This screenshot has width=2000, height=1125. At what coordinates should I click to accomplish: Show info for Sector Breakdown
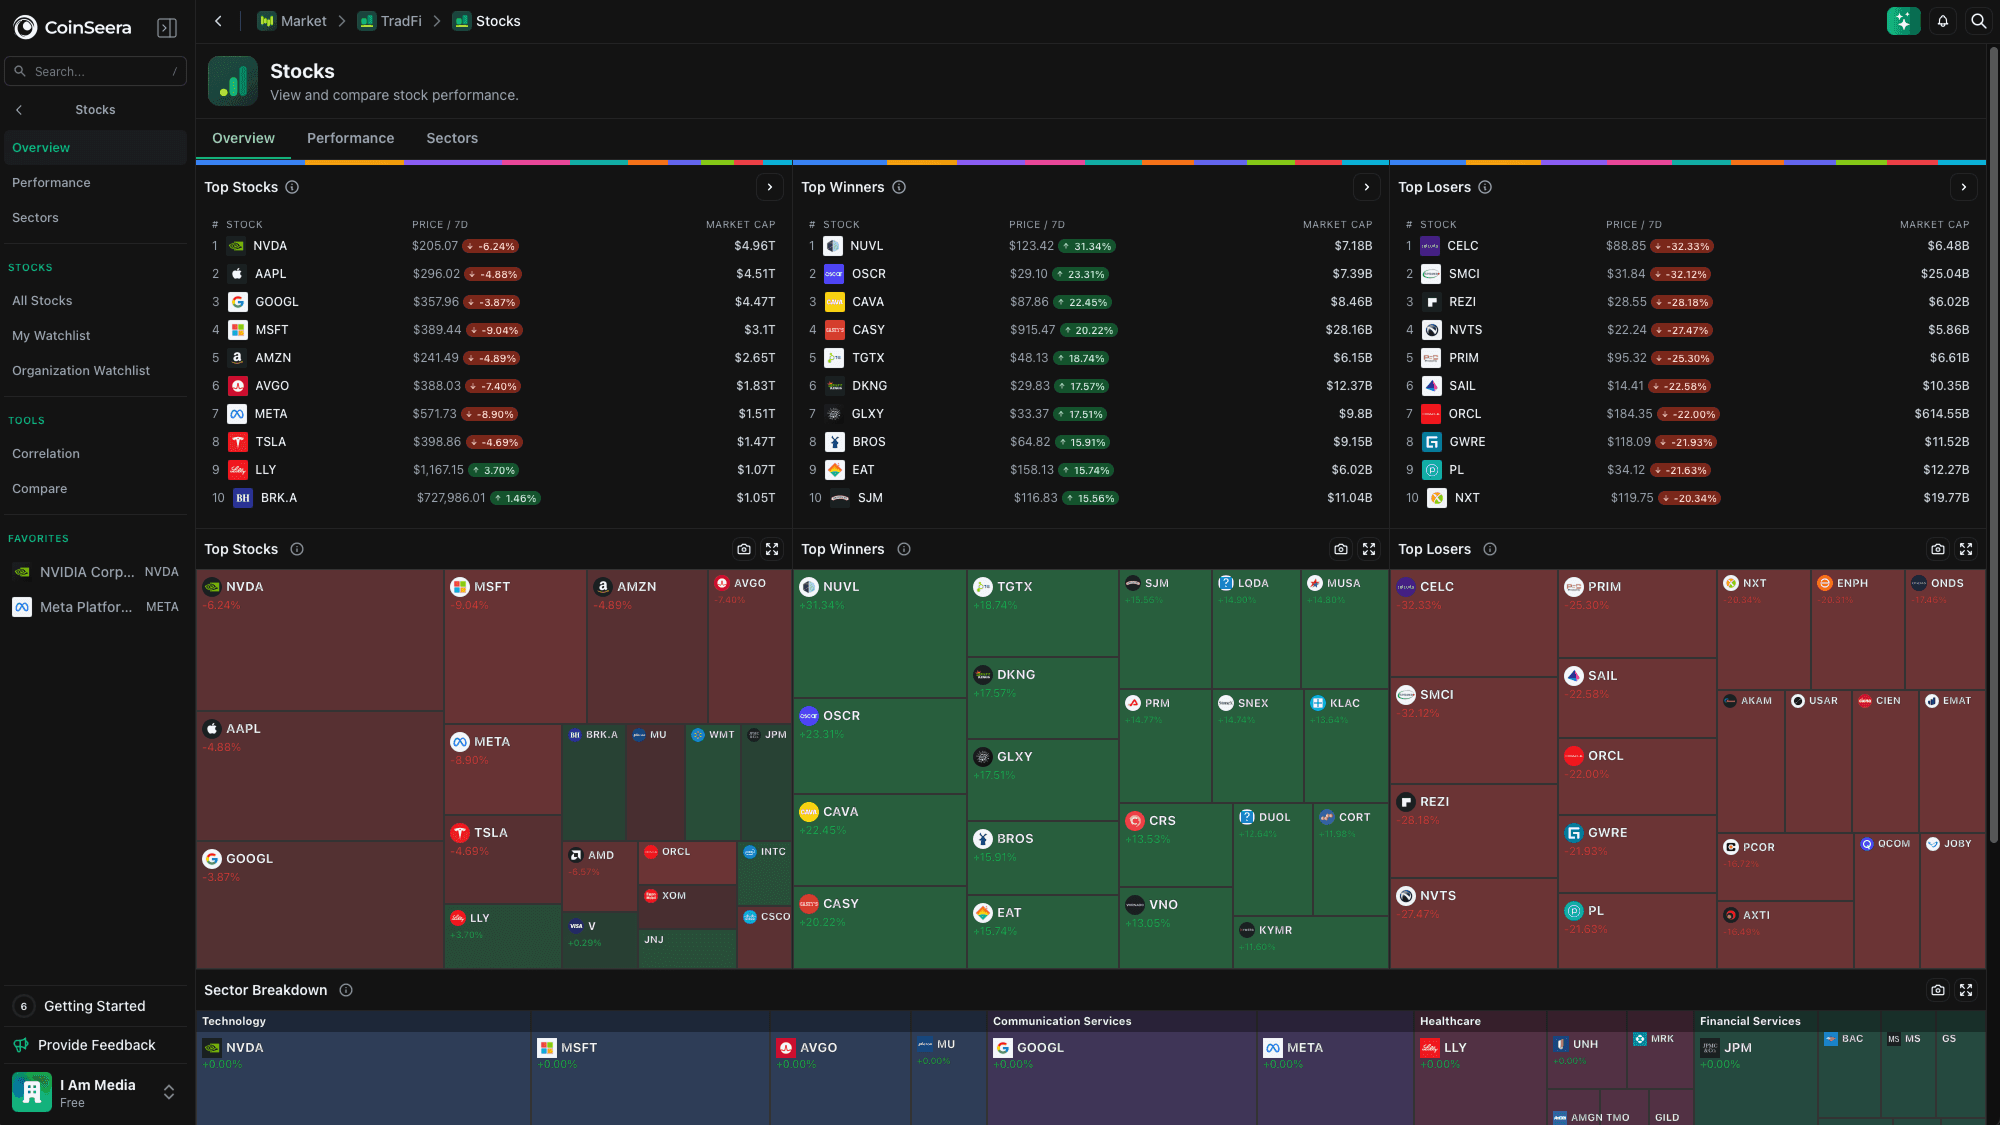tap(346, 990)
